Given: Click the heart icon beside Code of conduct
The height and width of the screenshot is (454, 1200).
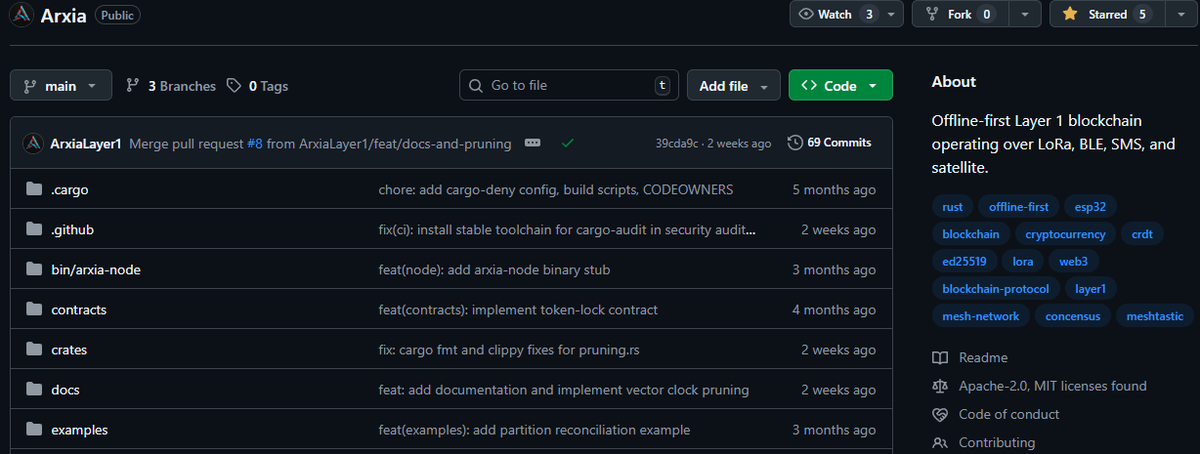Looking at the screenshot, I should (939, 414).
